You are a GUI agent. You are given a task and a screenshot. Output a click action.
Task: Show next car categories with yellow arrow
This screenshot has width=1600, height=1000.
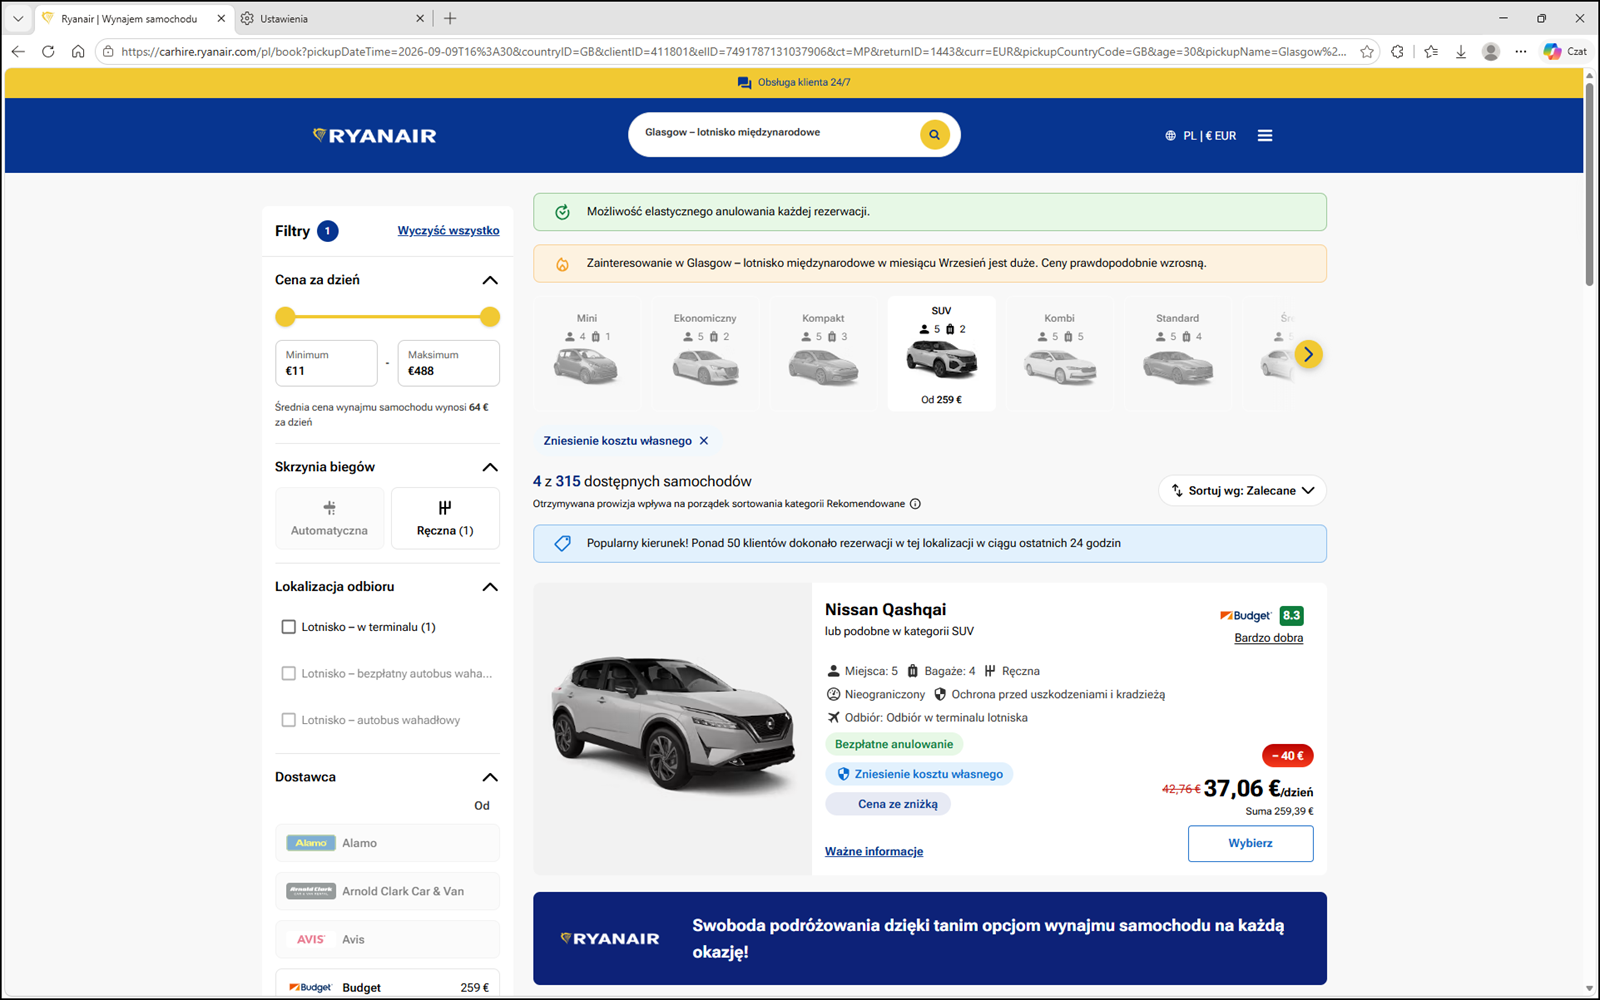[1308, 354]
